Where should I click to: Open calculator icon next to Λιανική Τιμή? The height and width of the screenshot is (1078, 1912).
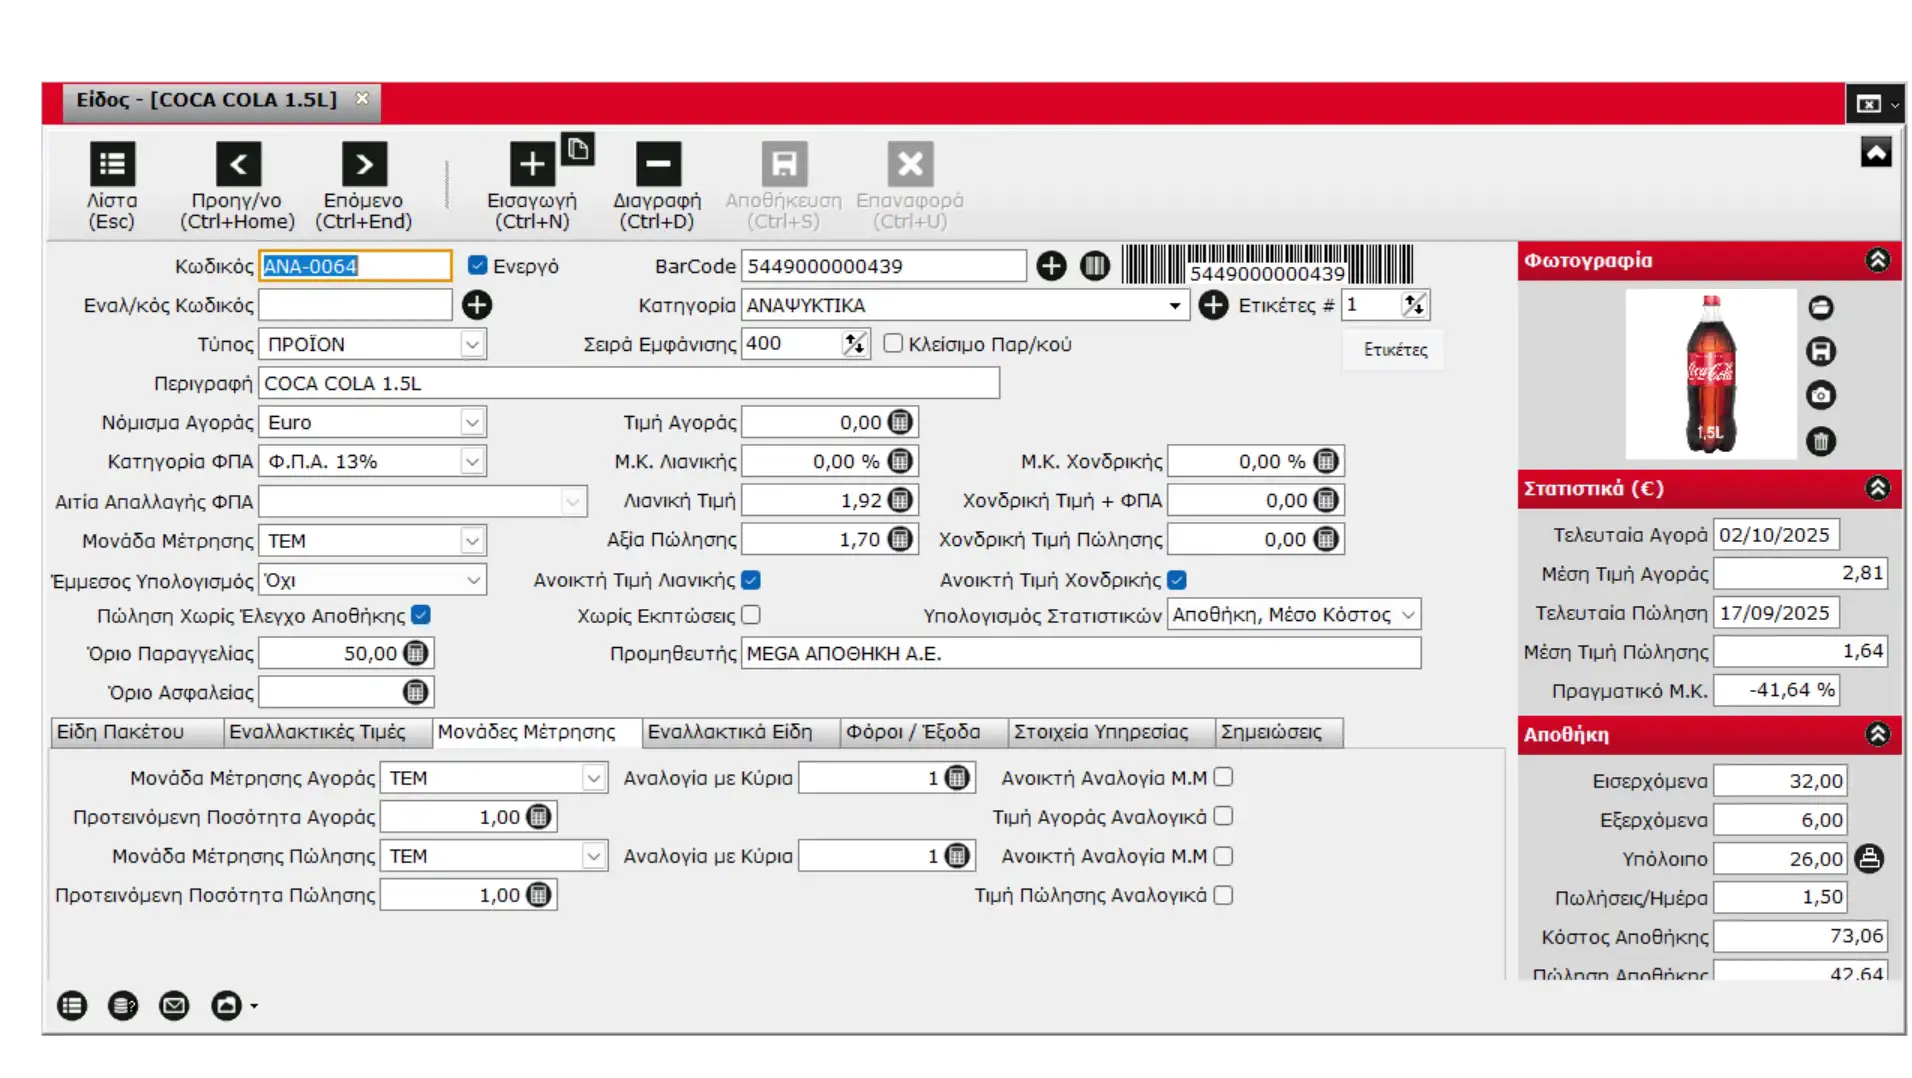point(900,500)
